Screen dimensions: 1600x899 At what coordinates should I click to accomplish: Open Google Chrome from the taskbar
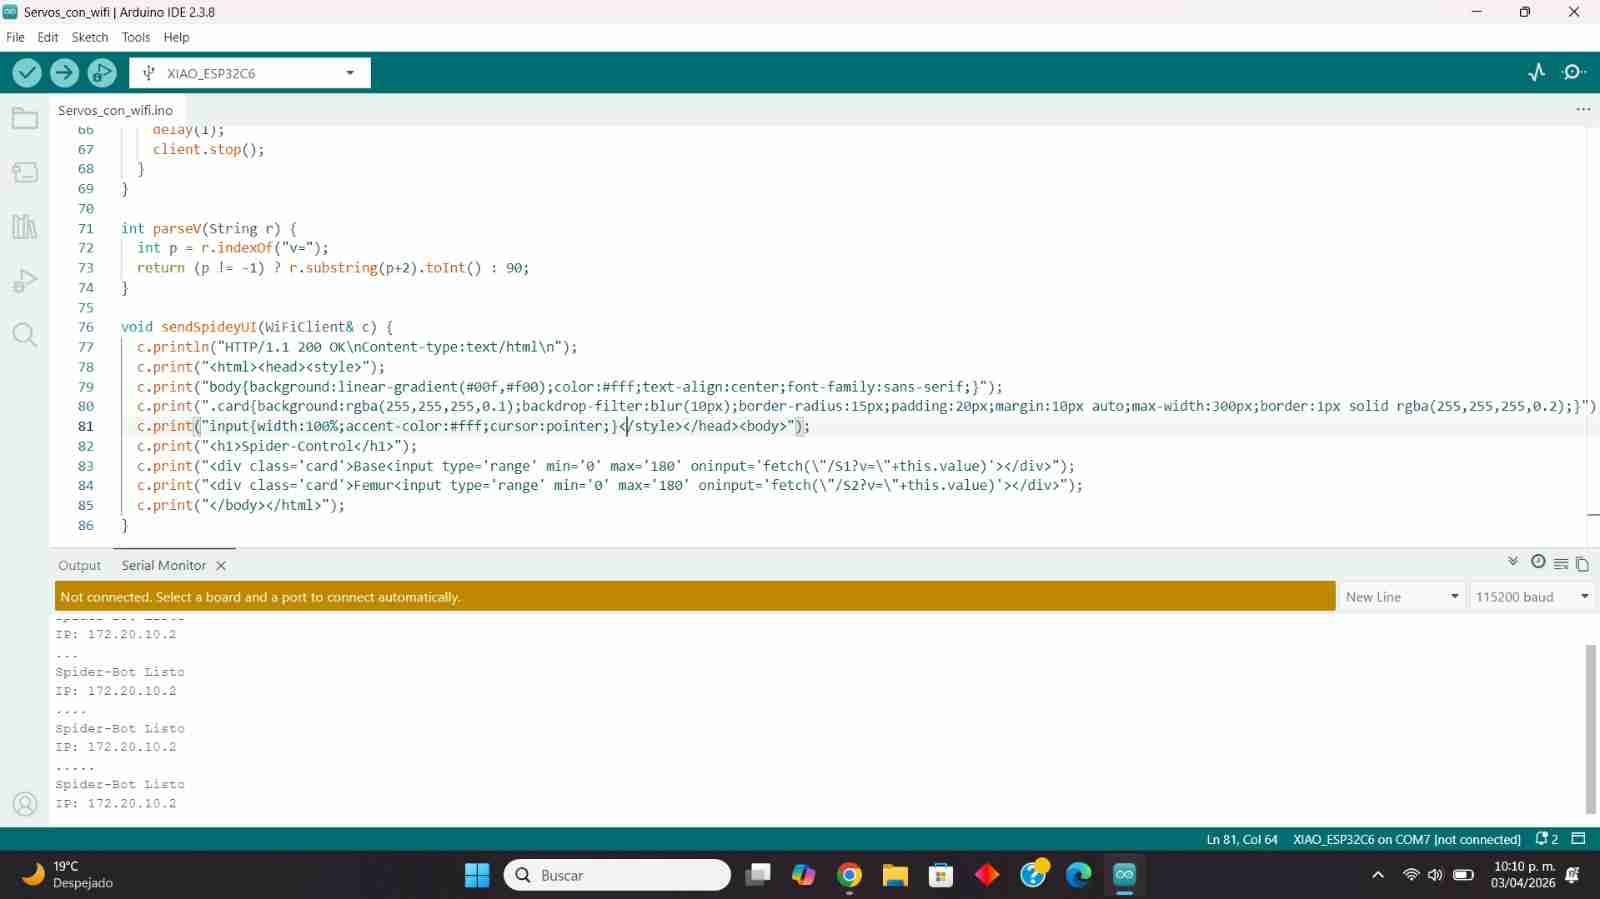850,875
